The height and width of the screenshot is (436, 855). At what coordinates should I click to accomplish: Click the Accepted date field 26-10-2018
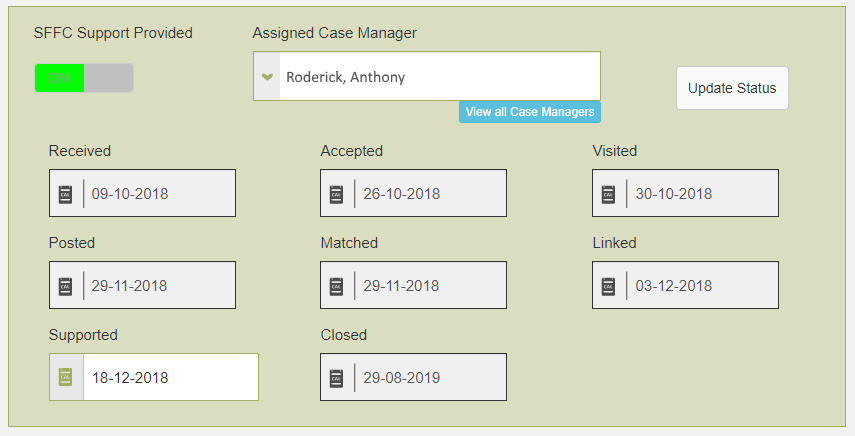(x=430, y=194)
